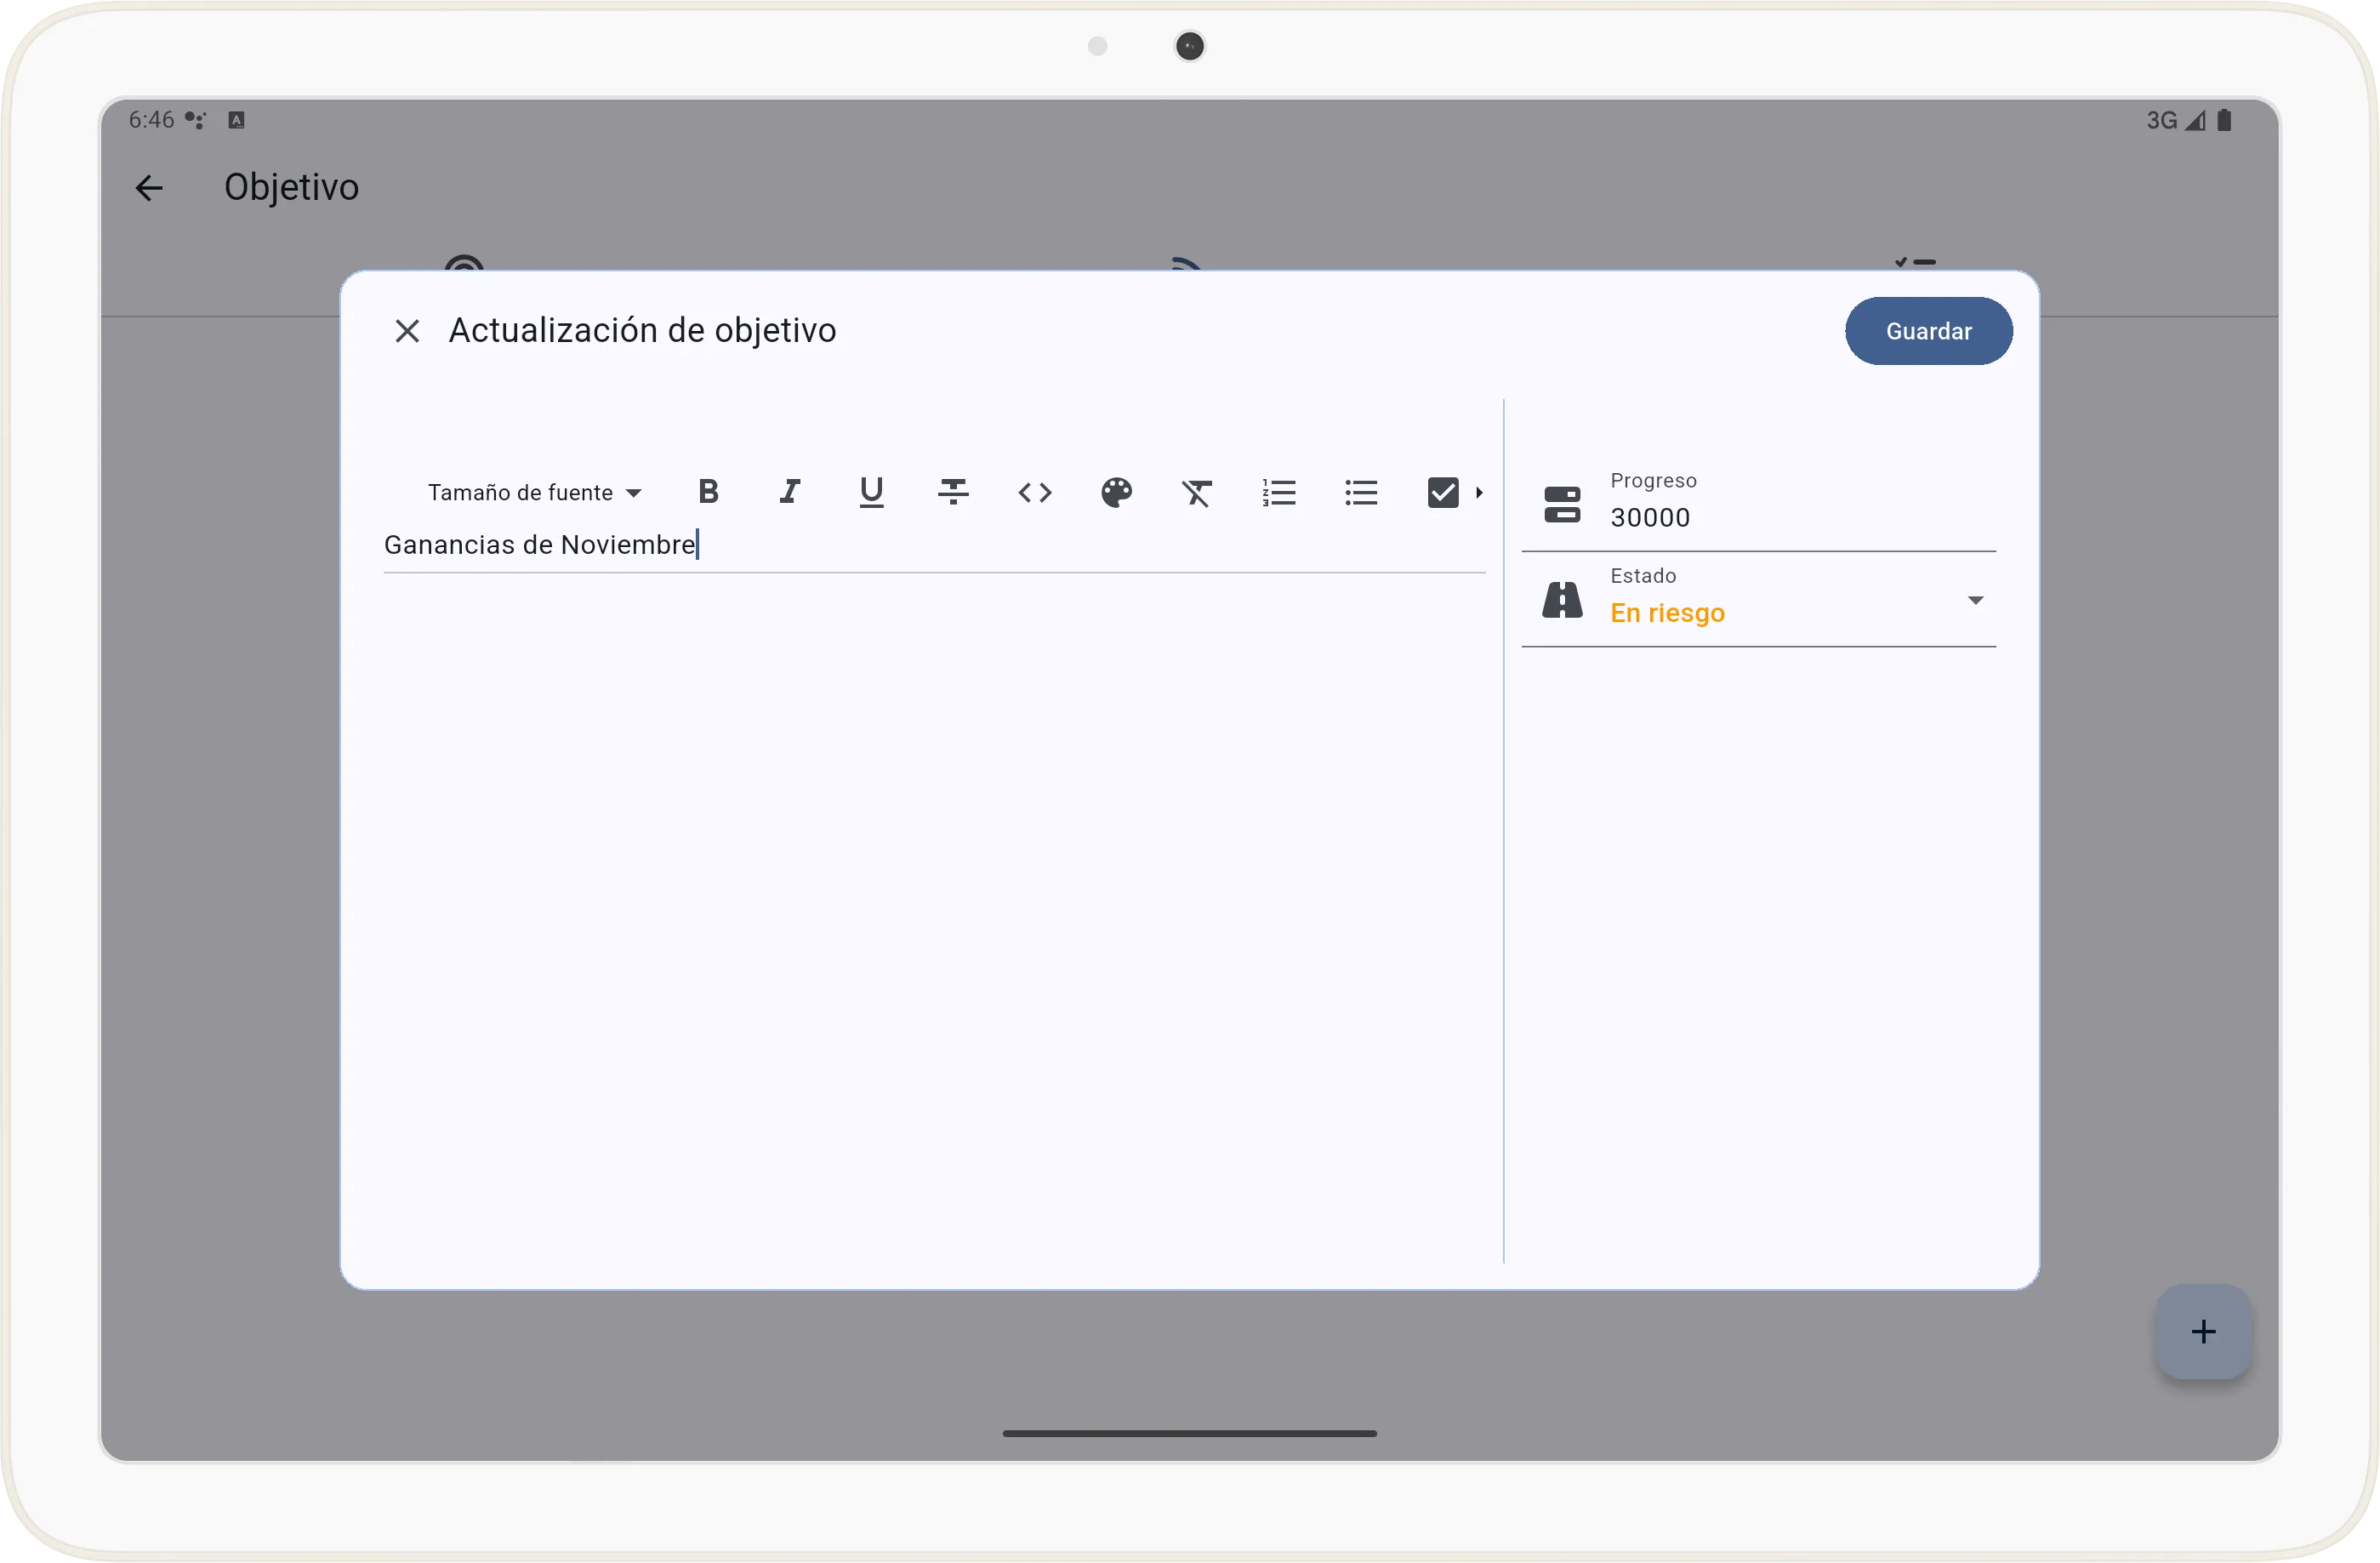Edit the Progreso value 30000
The width and height of the screenshot is (2380, 1563).
pyautogui.click(x=1650, y=517)
